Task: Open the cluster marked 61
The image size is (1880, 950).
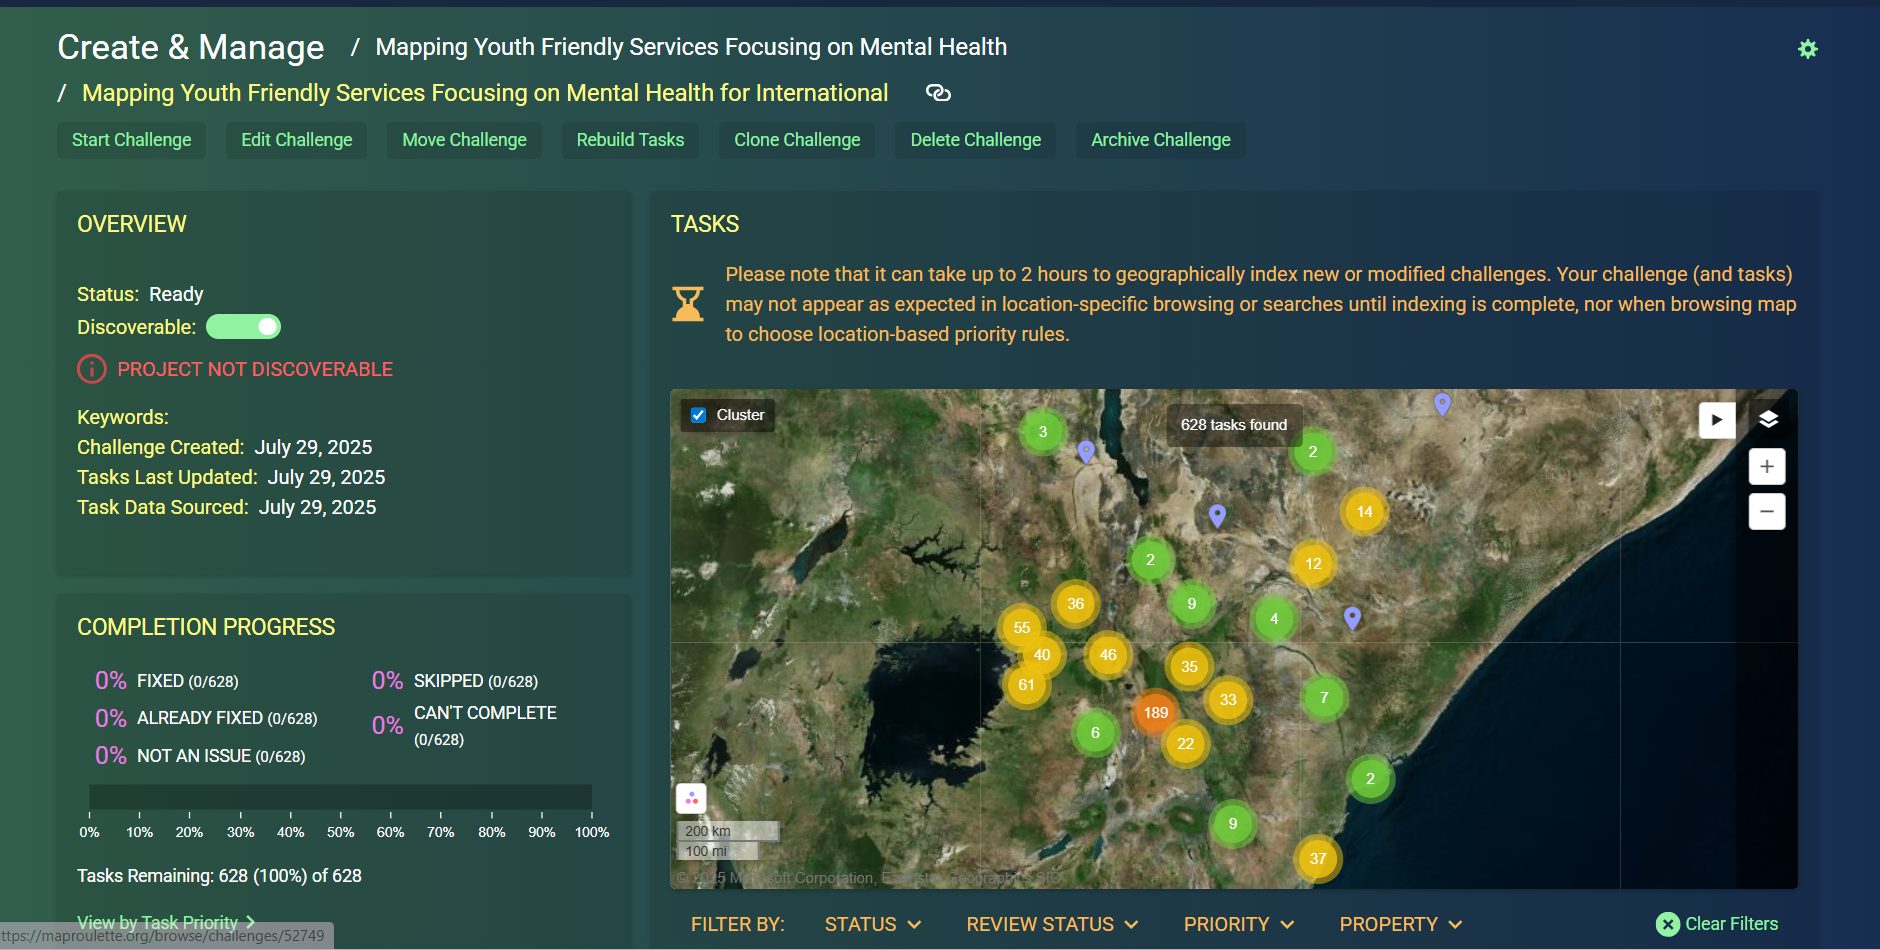Action: (1026, 685)
